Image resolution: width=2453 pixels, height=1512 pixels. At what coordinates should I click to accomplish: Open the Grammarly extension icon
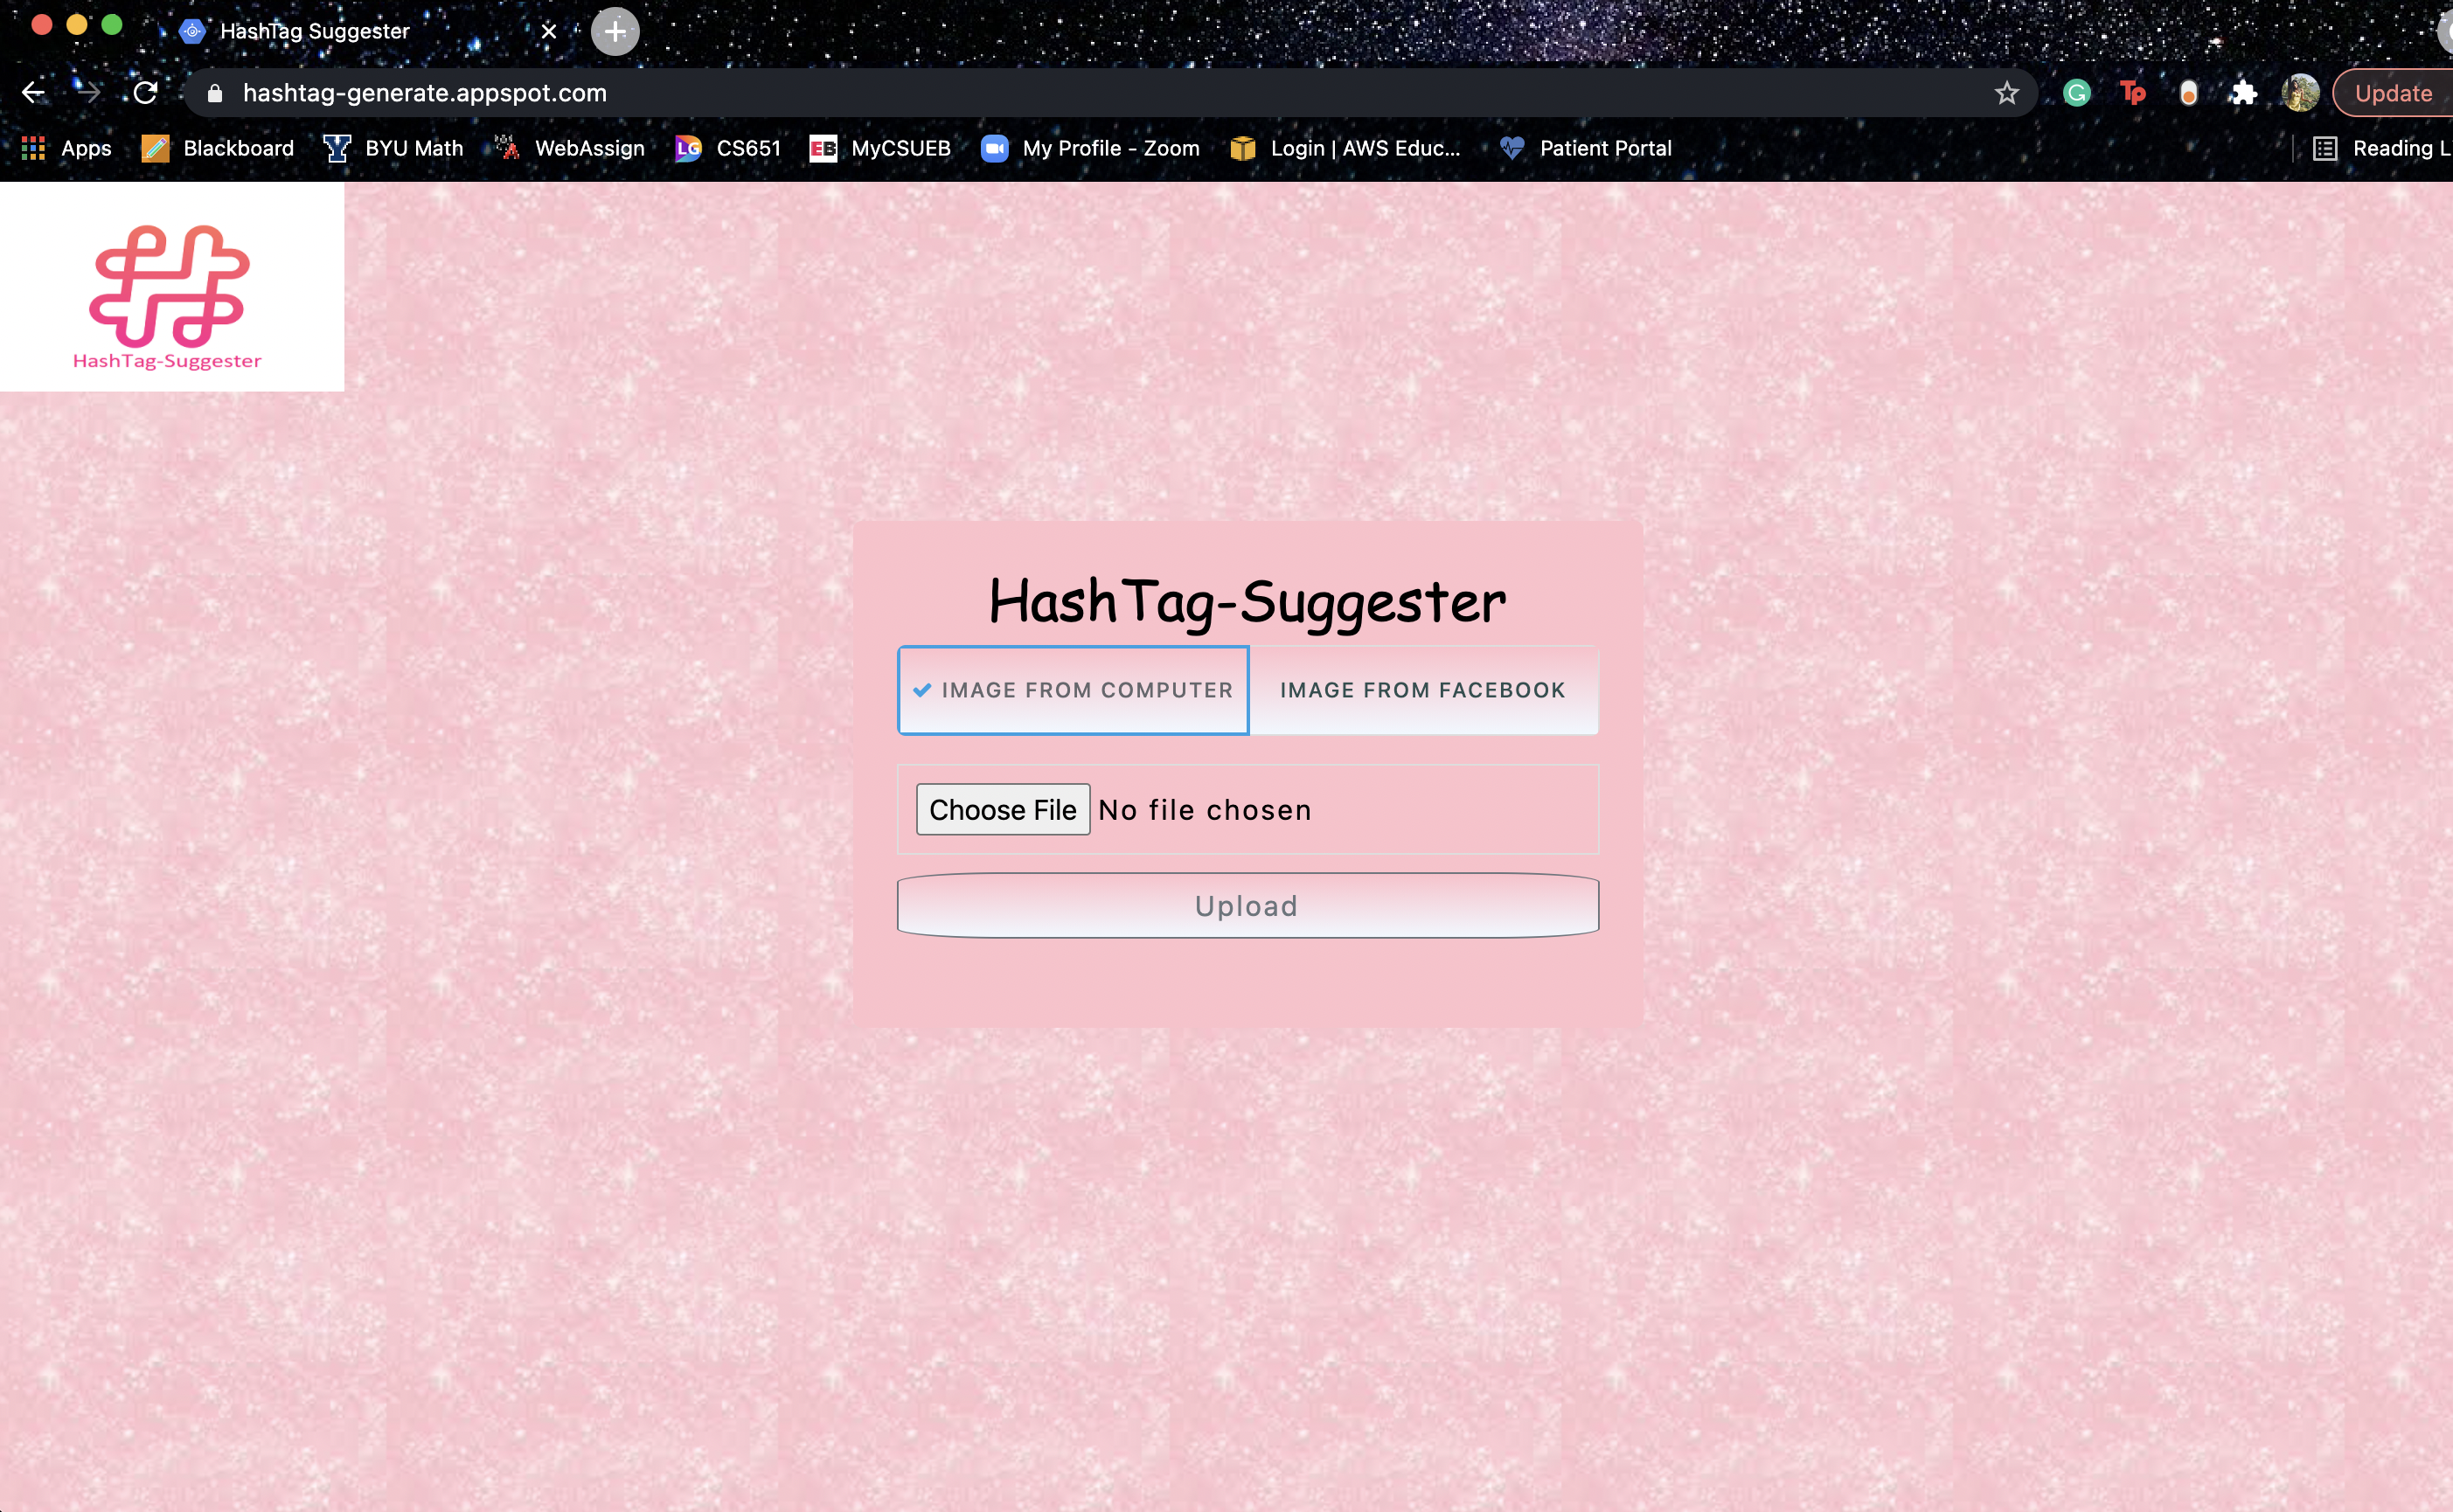tap(2077, 93)
